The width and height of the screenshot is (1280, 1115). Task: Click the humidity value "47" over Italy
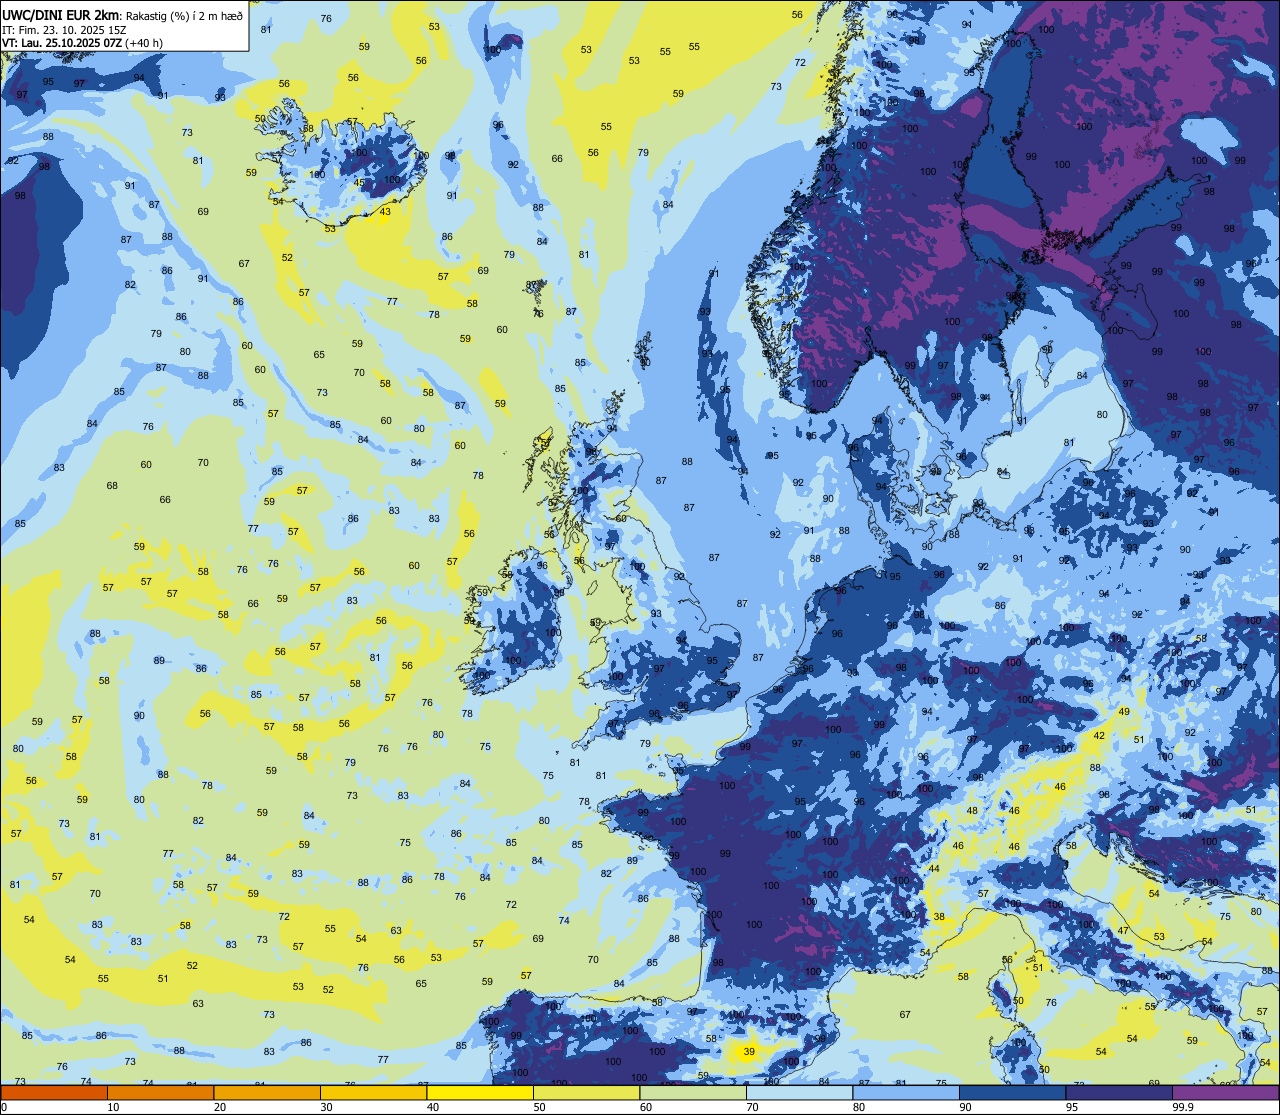pos(1124,931)
